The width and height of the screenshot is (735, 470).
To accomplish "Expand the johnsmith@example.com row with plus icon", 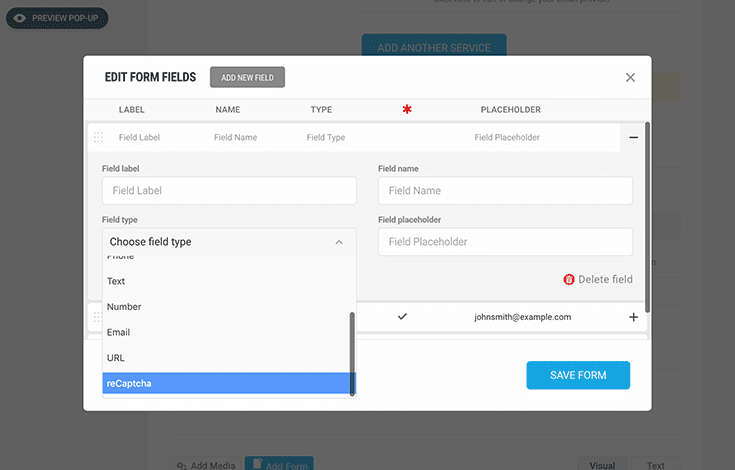I will [633, 317].
